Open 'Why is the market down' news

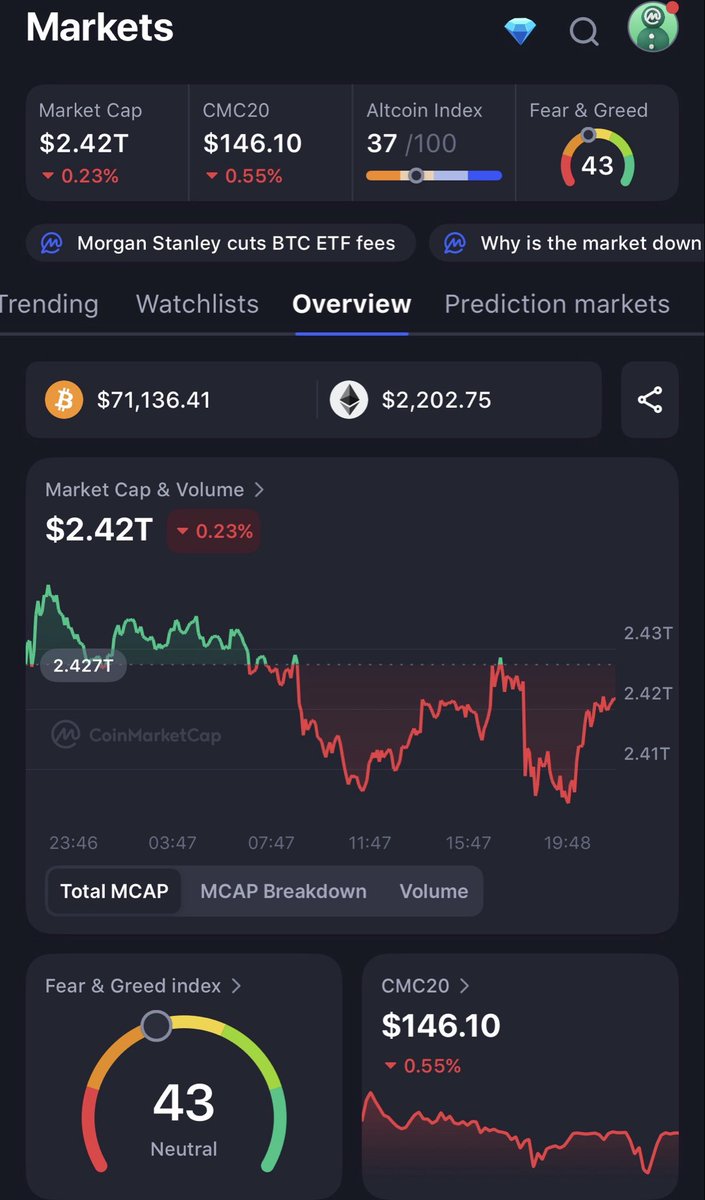click(x=590, y=243)
